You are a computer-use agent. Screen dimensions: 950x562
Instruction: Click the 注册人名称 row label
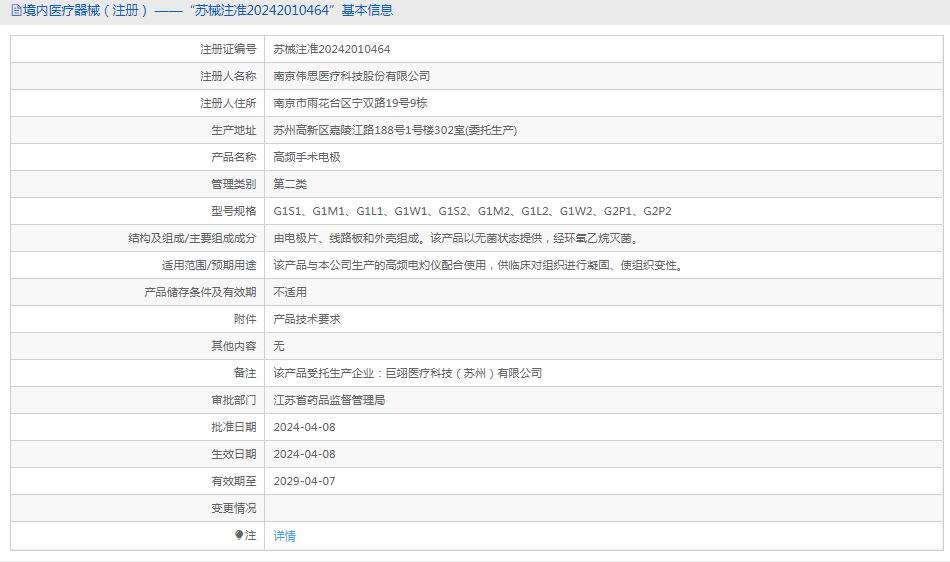click(x=228, y=76)
